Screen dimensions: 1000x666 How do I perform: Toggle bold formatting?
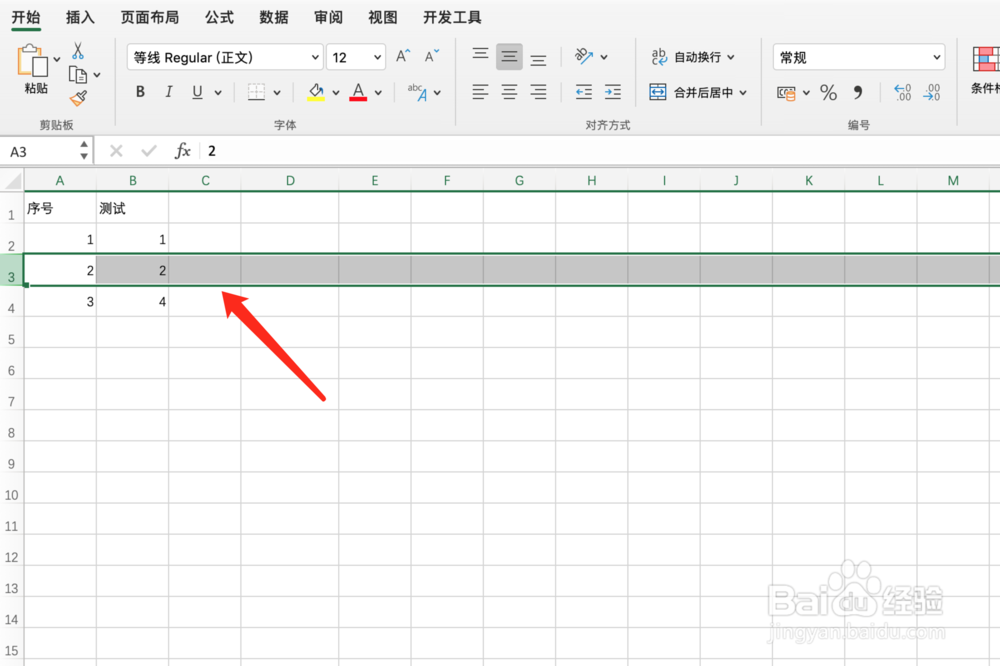[140, 91]
